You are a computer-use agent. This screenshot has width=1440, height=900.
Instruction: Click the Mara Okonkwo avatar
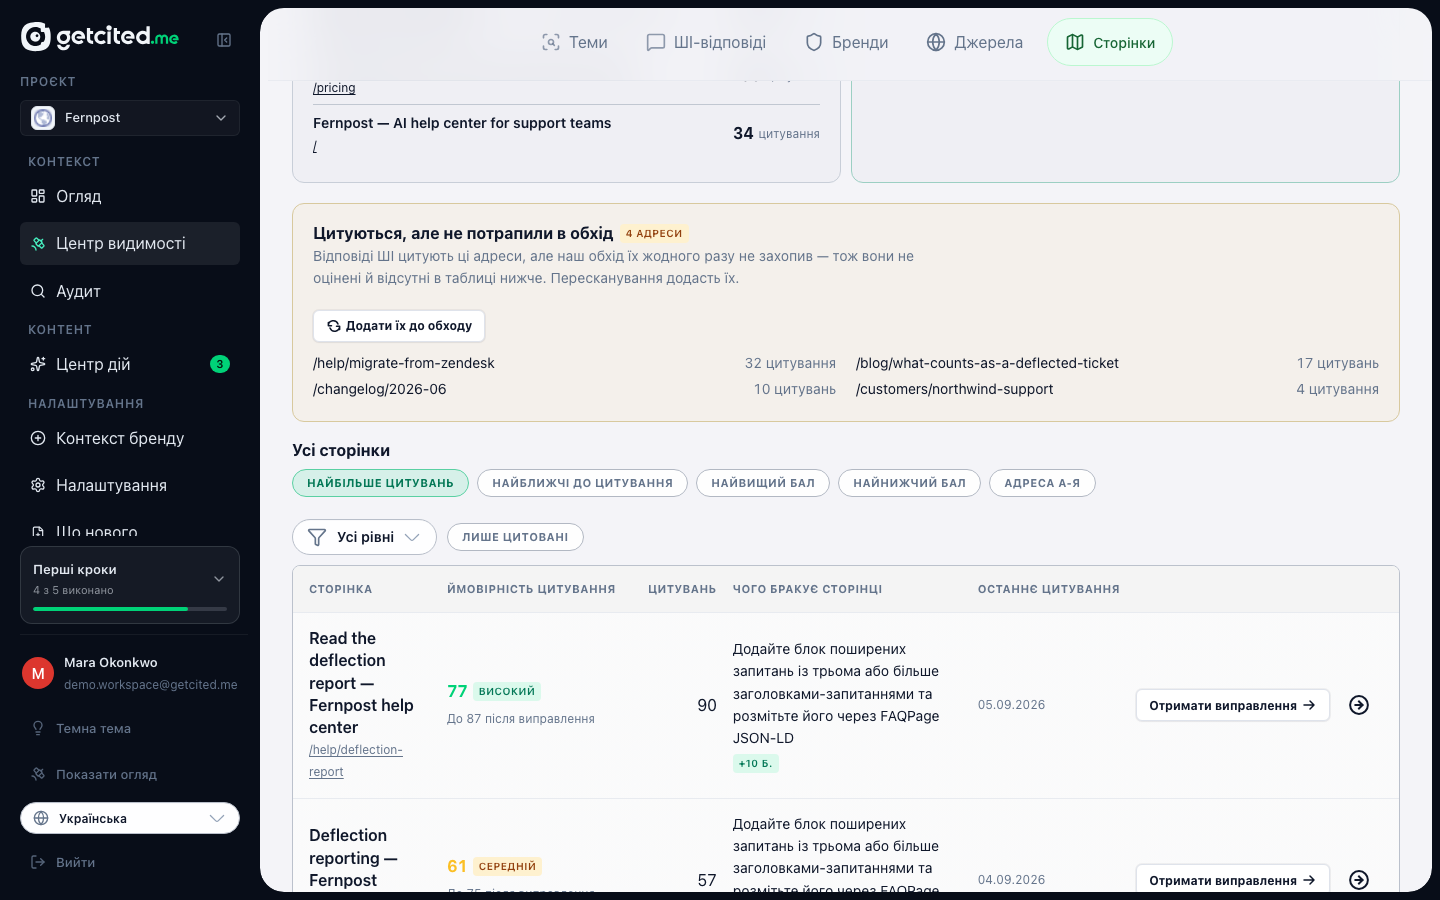click(x=38, y=673)
